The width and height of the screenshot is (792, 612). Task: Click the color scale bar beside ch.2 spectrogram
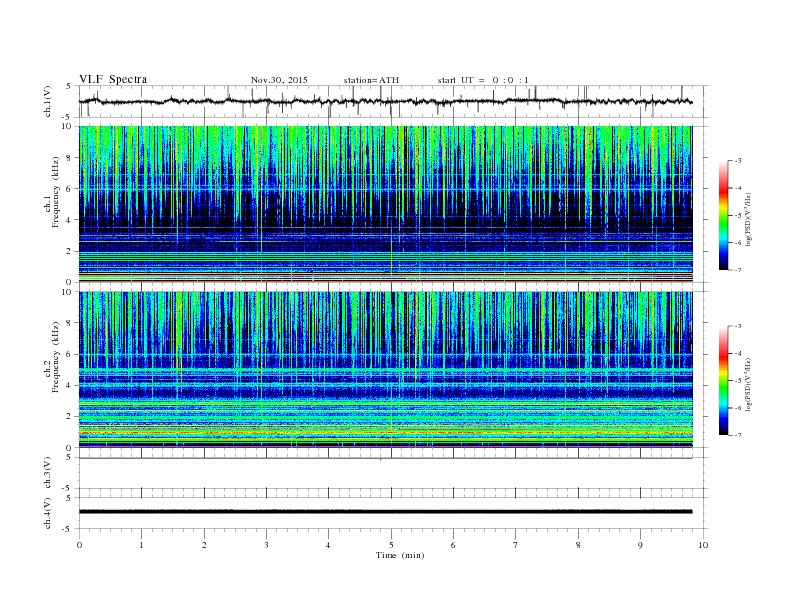click(724, 381)
